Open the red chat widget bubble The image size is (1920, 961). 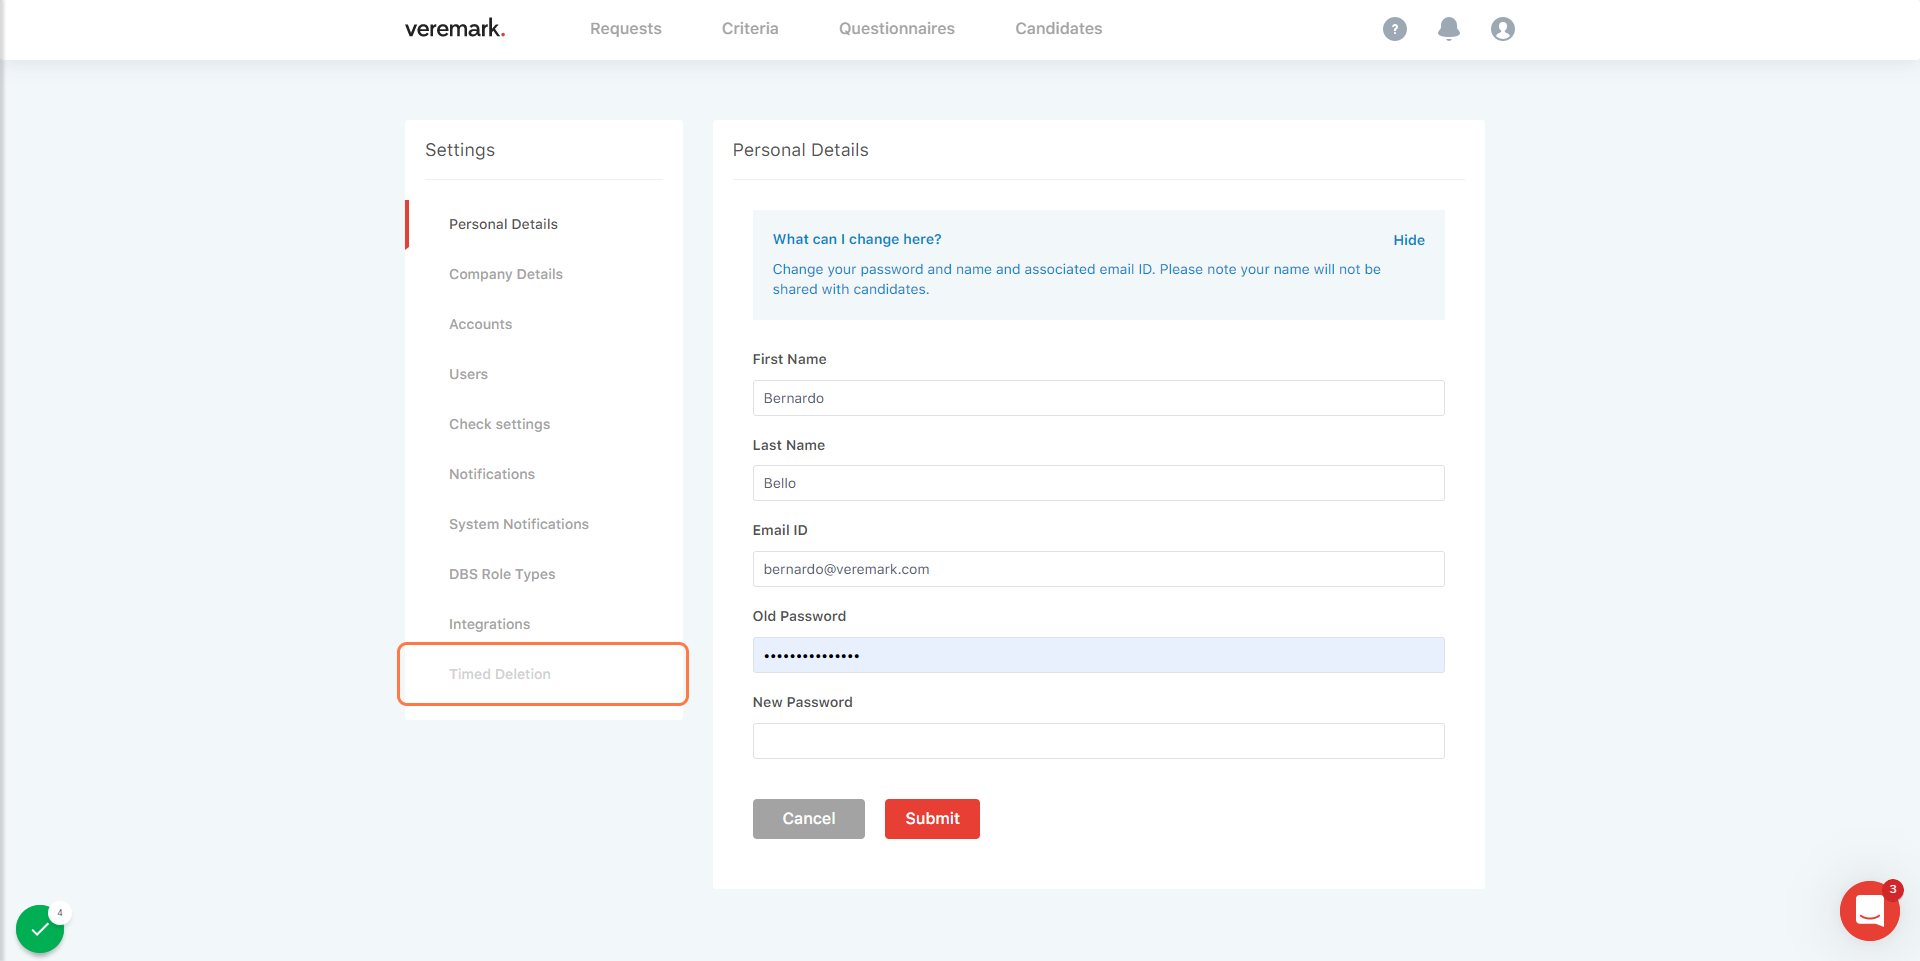point(1869,911)
